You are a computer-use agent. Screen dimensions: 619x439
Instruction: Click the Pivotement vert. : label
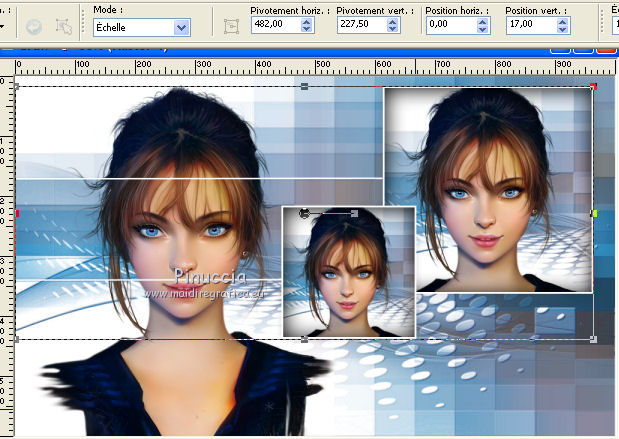[x=375, y=11]
